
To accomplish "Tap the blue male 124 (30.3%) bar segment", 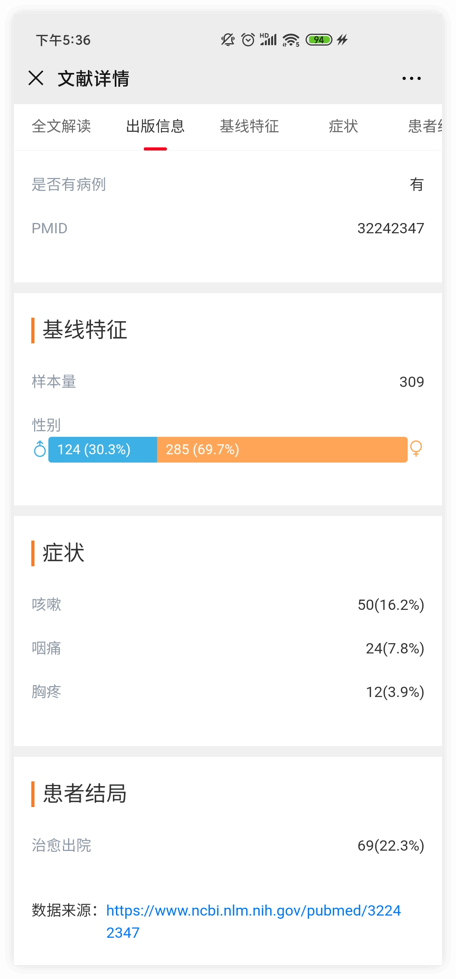I will tap(102, 450).
